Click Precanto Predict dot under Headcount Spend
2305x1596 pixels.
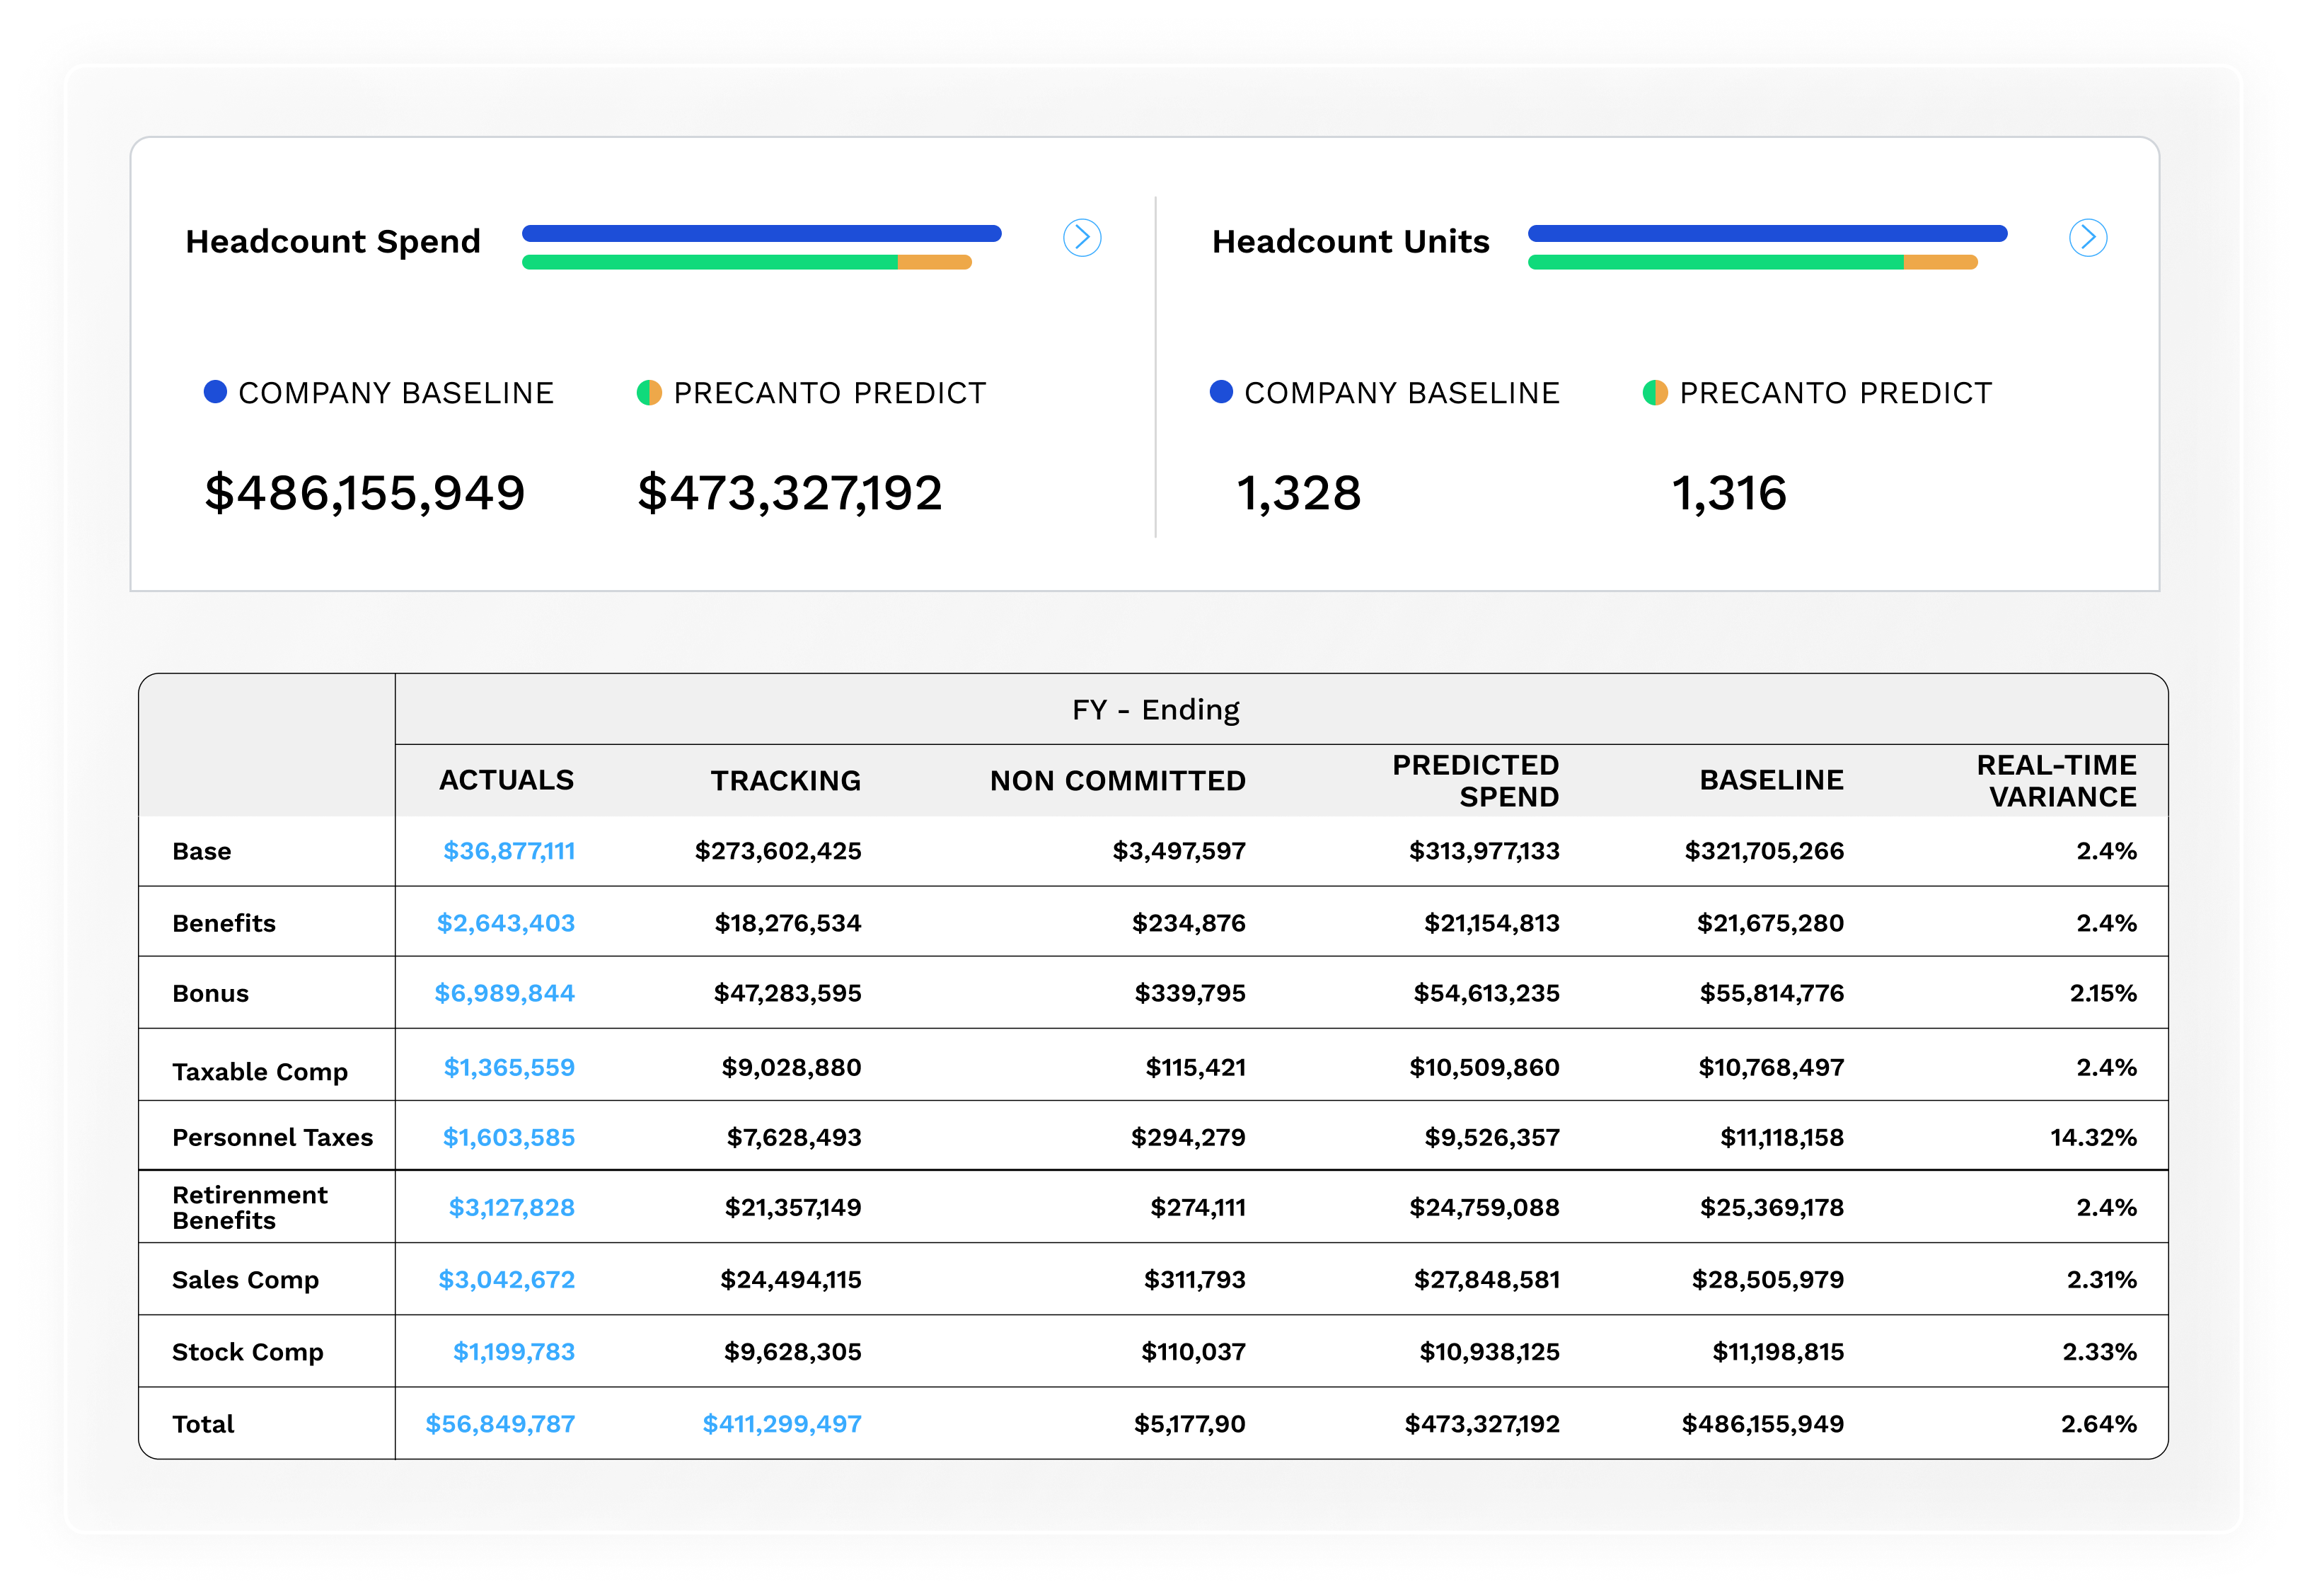click(x=649, y=392)
